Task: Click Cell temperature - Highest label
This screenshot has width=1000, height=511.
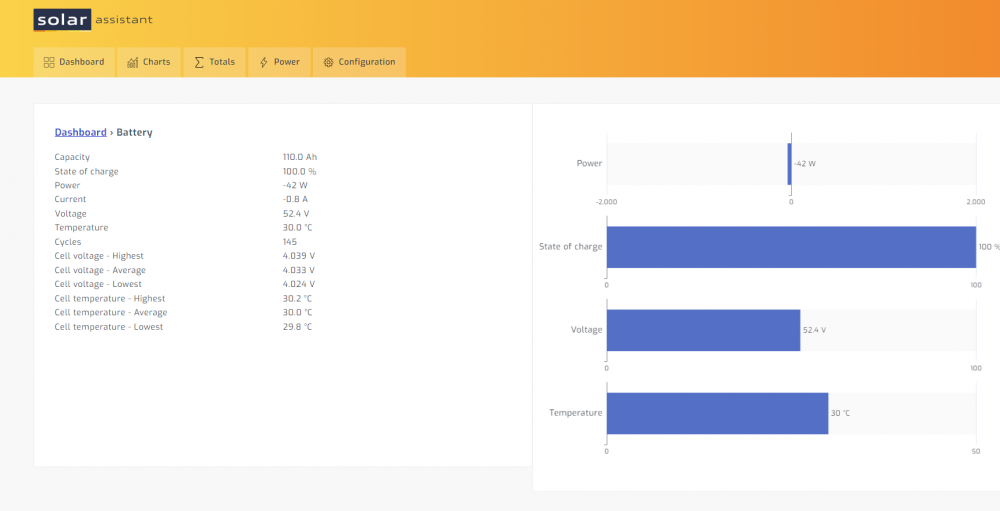Action: [x=110, y=299]
